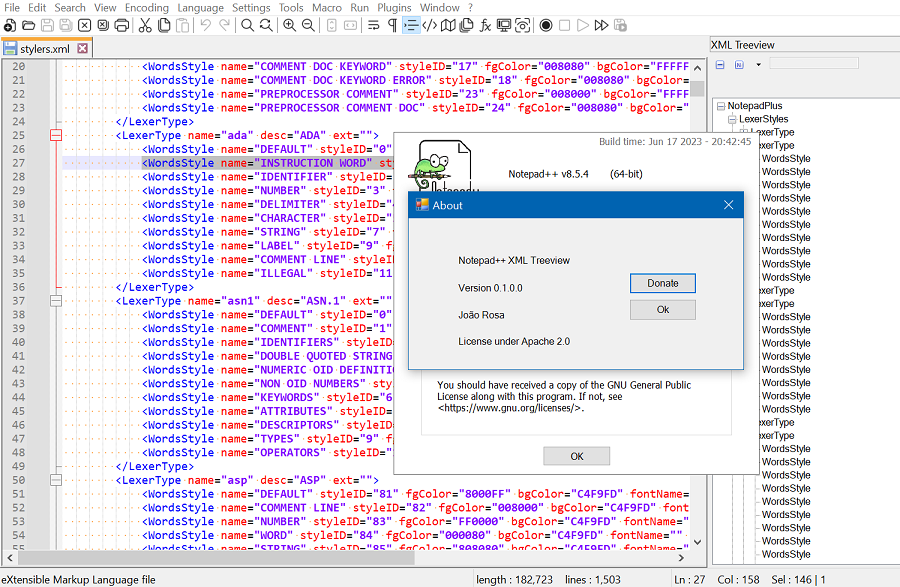Click 'length : 182,723' in the status bar
Image resolution: width=900 pixels, height=587 pixels.
[x=514, y=580]
